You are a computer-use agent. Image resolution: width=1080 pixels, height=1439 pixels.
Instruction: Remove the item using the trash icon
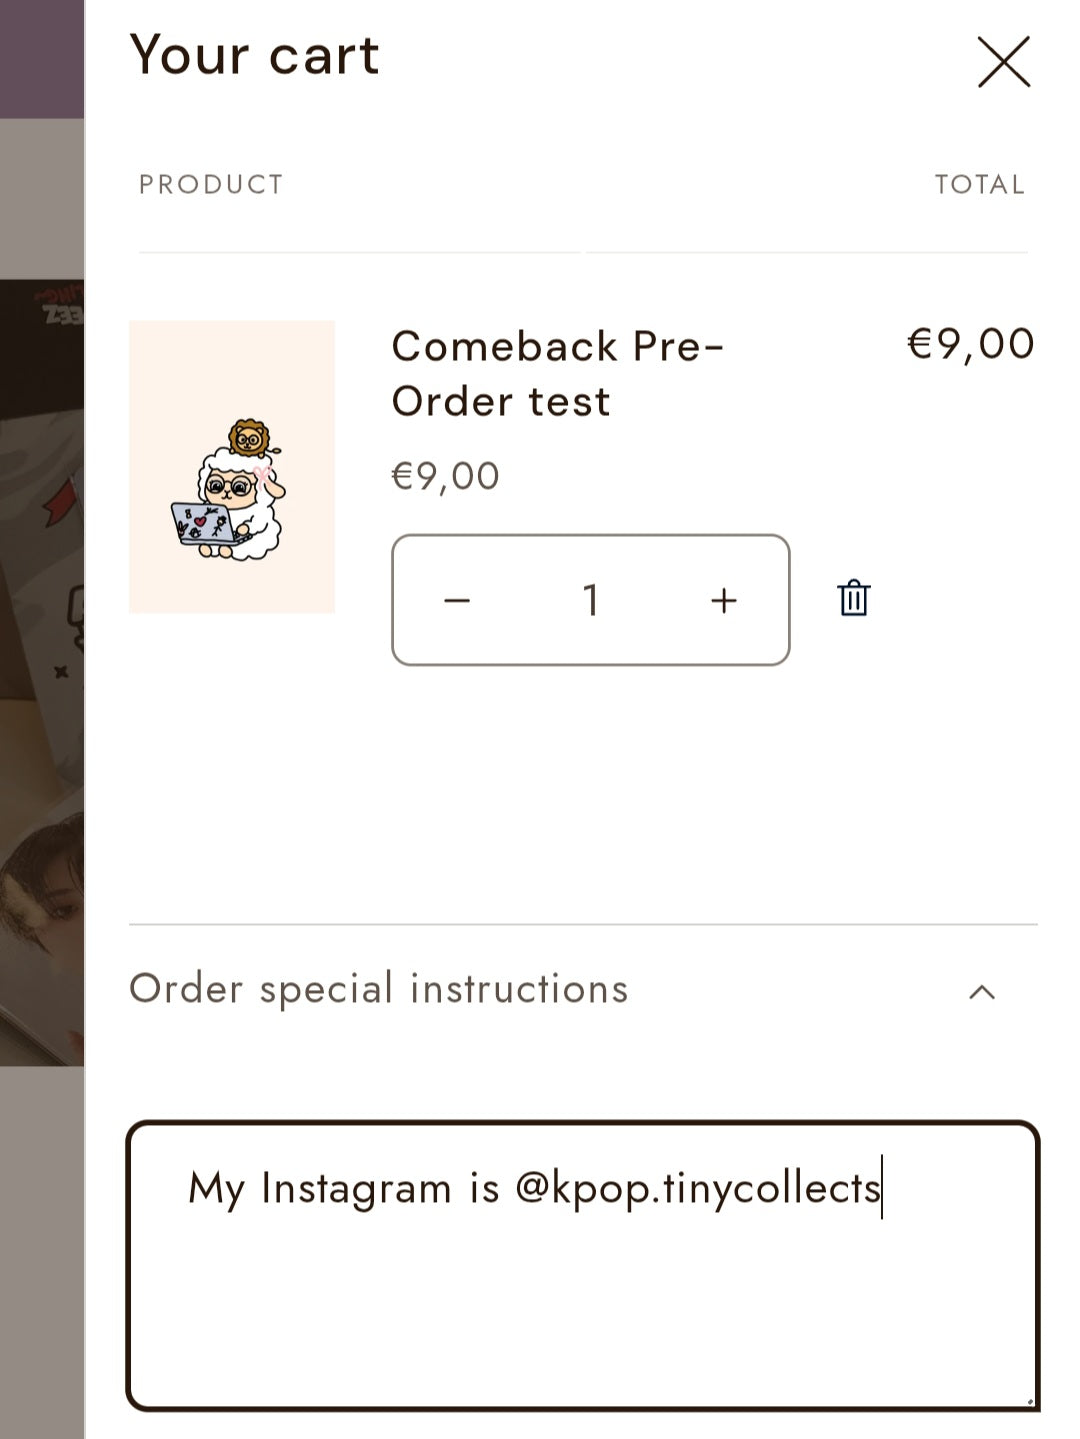(853, 599)
